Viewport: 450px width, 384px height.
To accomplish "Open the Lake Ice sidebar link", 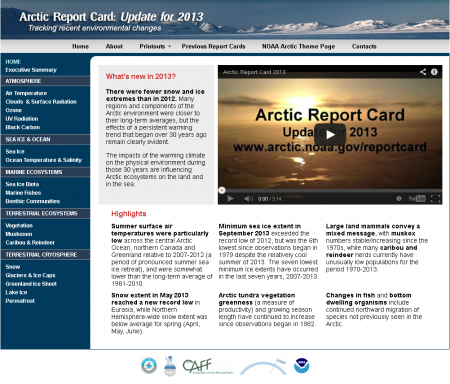I will pyautogui.click(x=16, y=292).
